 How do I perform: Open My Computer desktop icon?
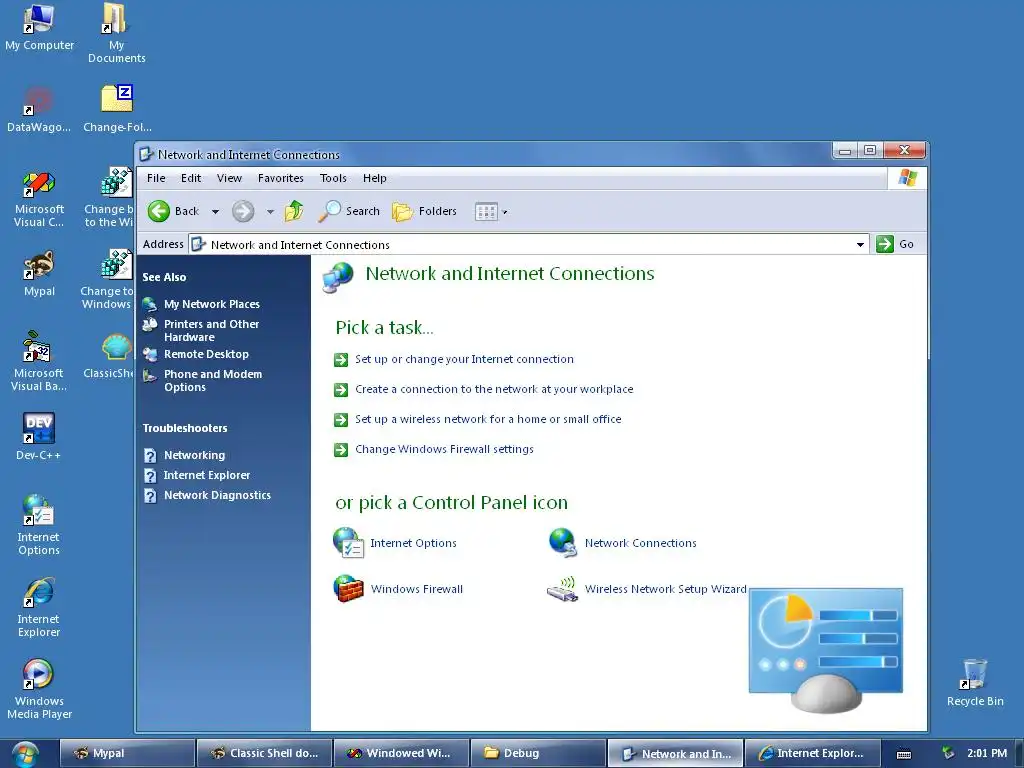(39, 27)
